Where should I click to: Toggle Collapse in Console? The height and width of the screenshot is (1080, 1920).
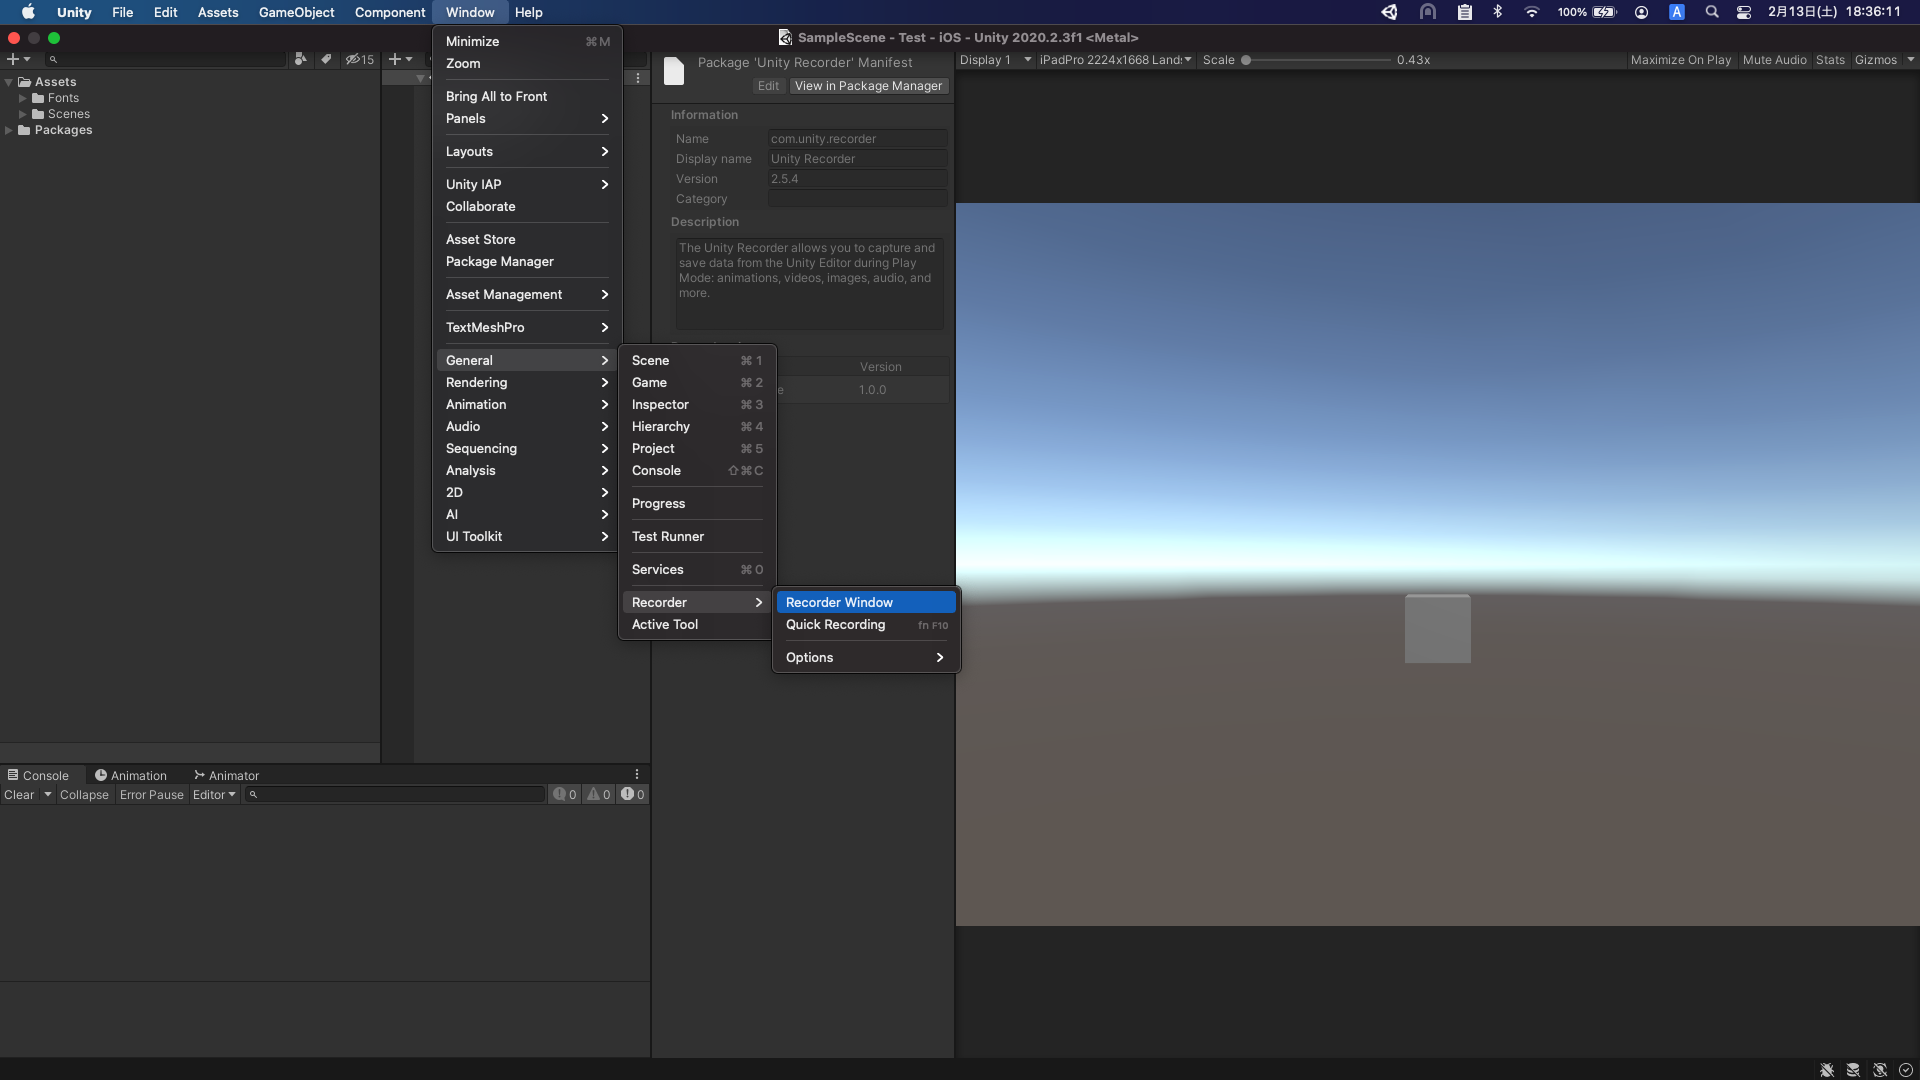click(84, 795)
